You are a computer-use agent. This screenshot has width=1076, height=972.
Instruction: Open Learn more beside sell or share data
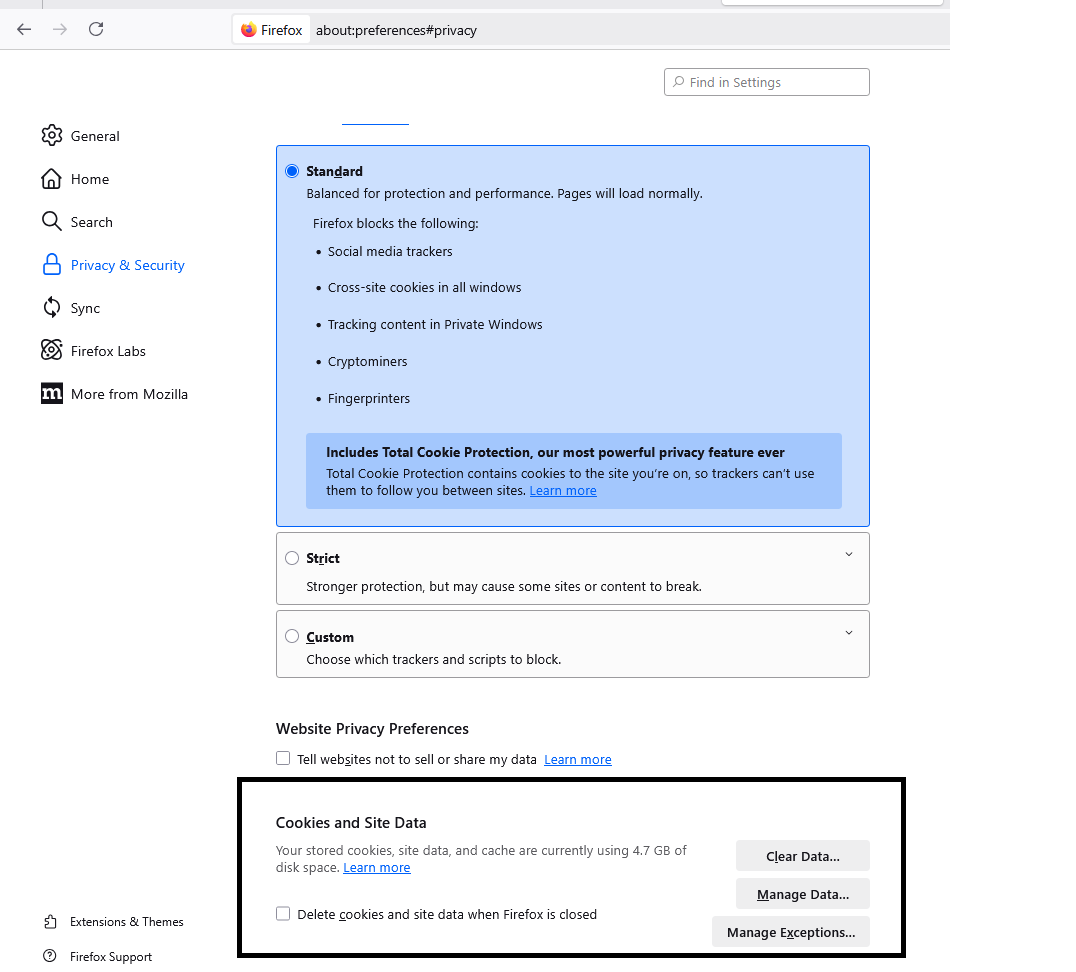pos(578,760)
